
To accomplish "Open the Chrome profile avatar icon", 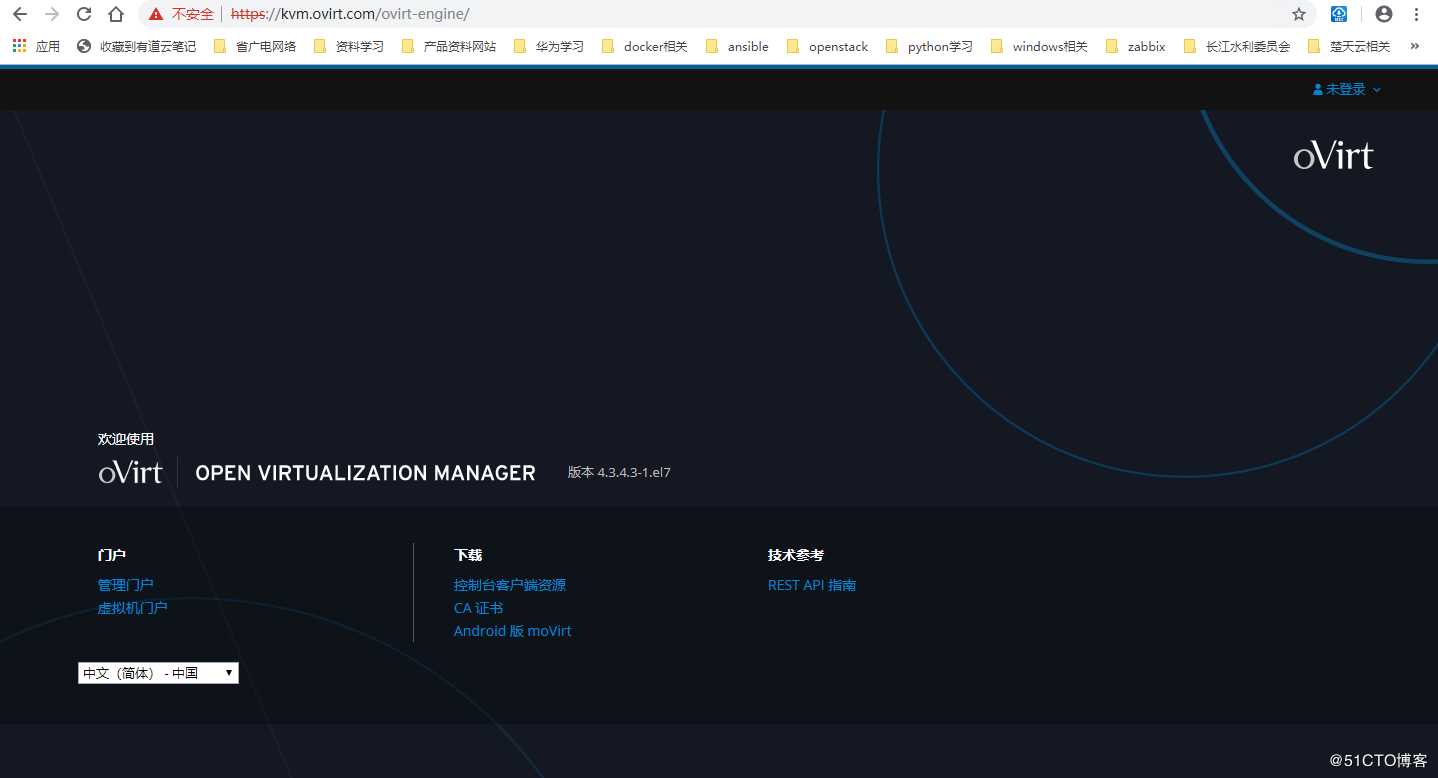I will click(x=1384, y=14).
